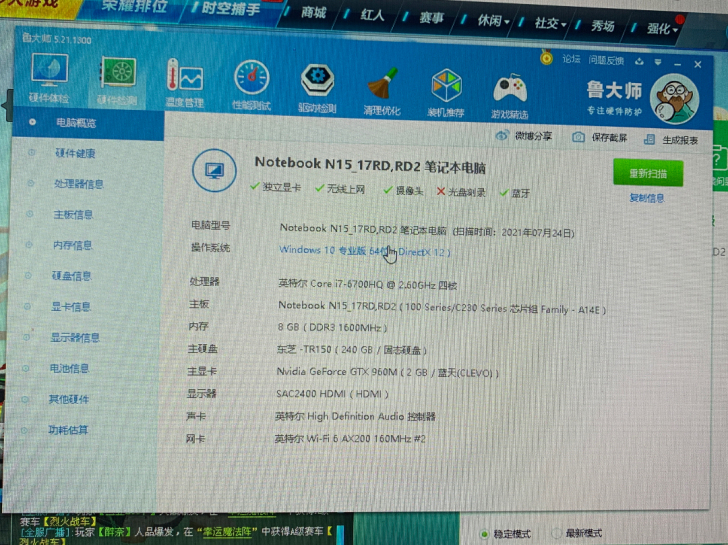Image resolution: width=728 pixels, height=545 pixels.
Task: Click the skin/theme icon in title bar
Action: [x=639, y=62]
